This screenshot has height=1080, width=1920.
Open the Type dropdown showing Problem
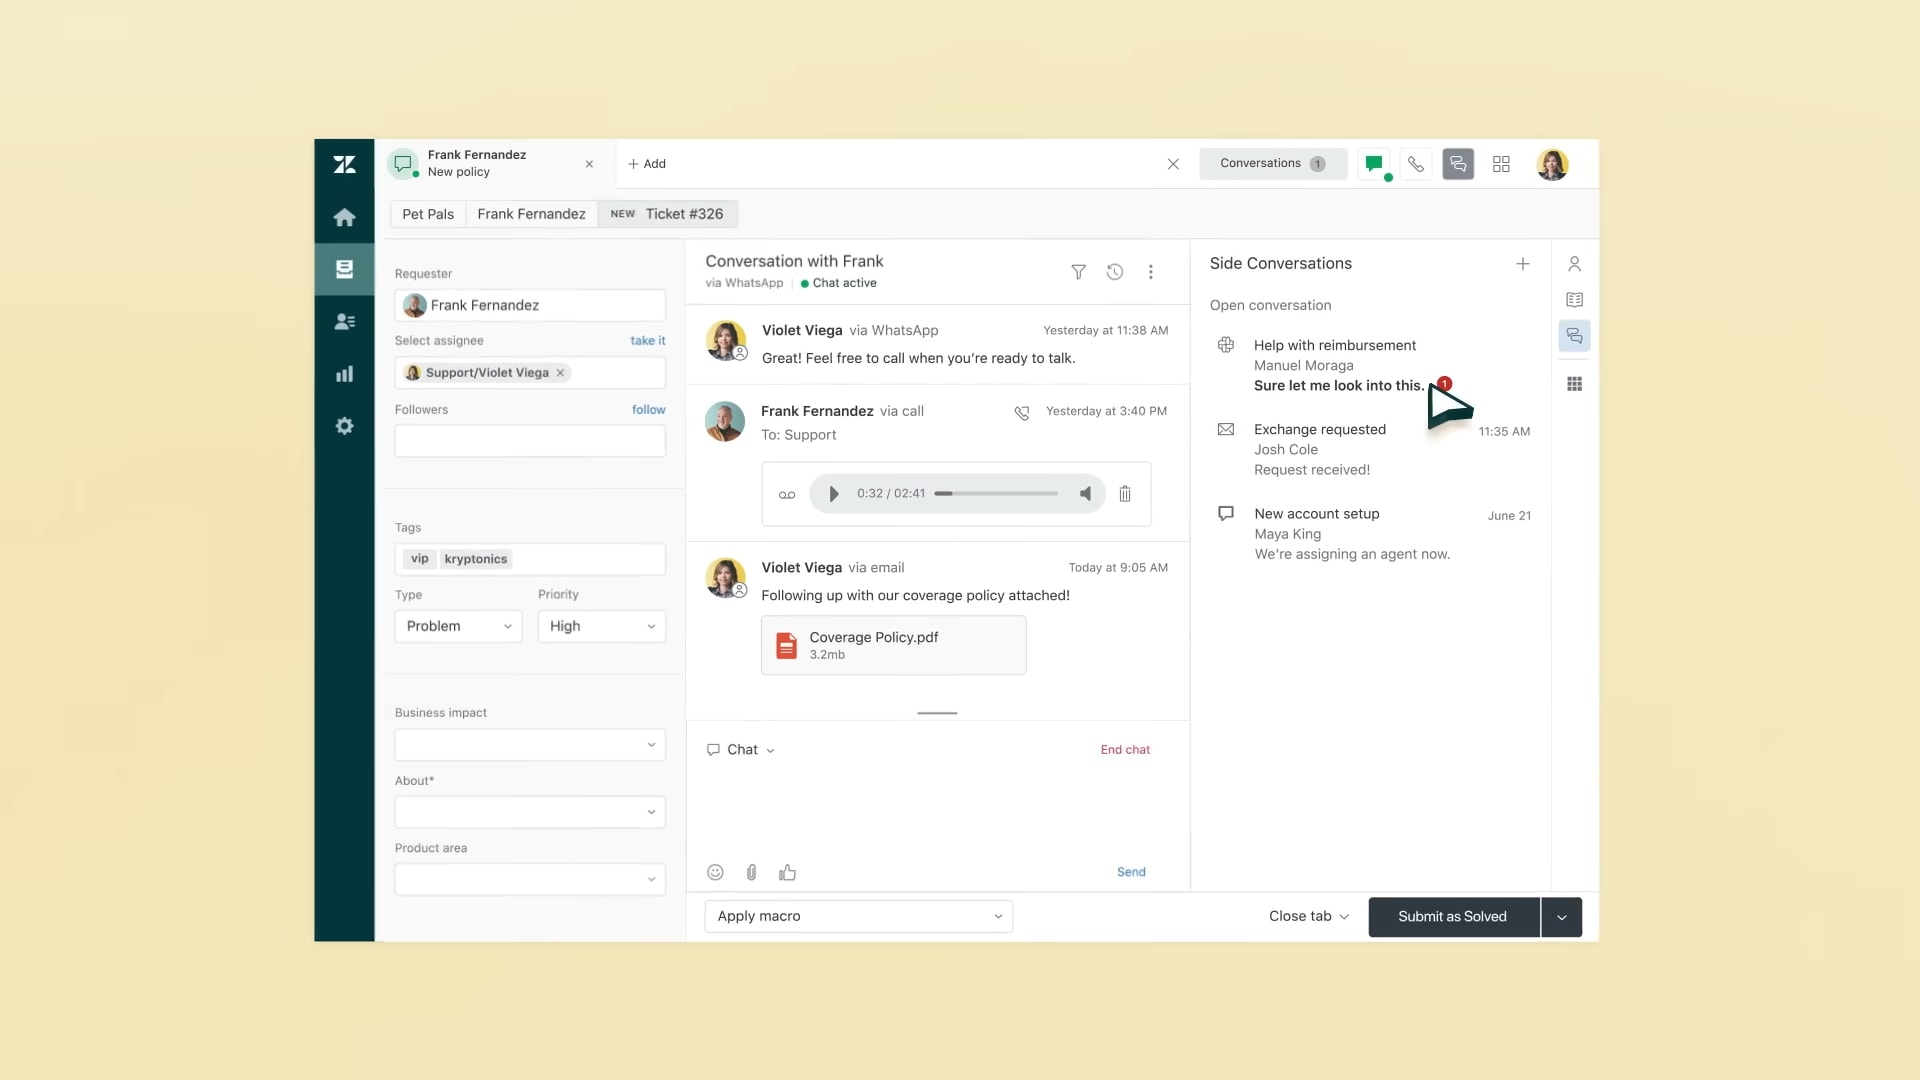457,626
